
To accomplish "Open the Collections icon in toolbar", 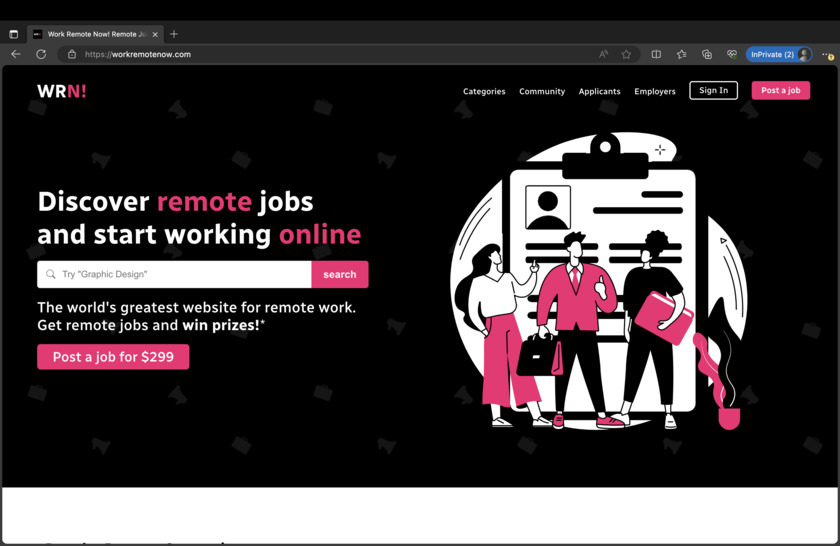I will [706, 54].
